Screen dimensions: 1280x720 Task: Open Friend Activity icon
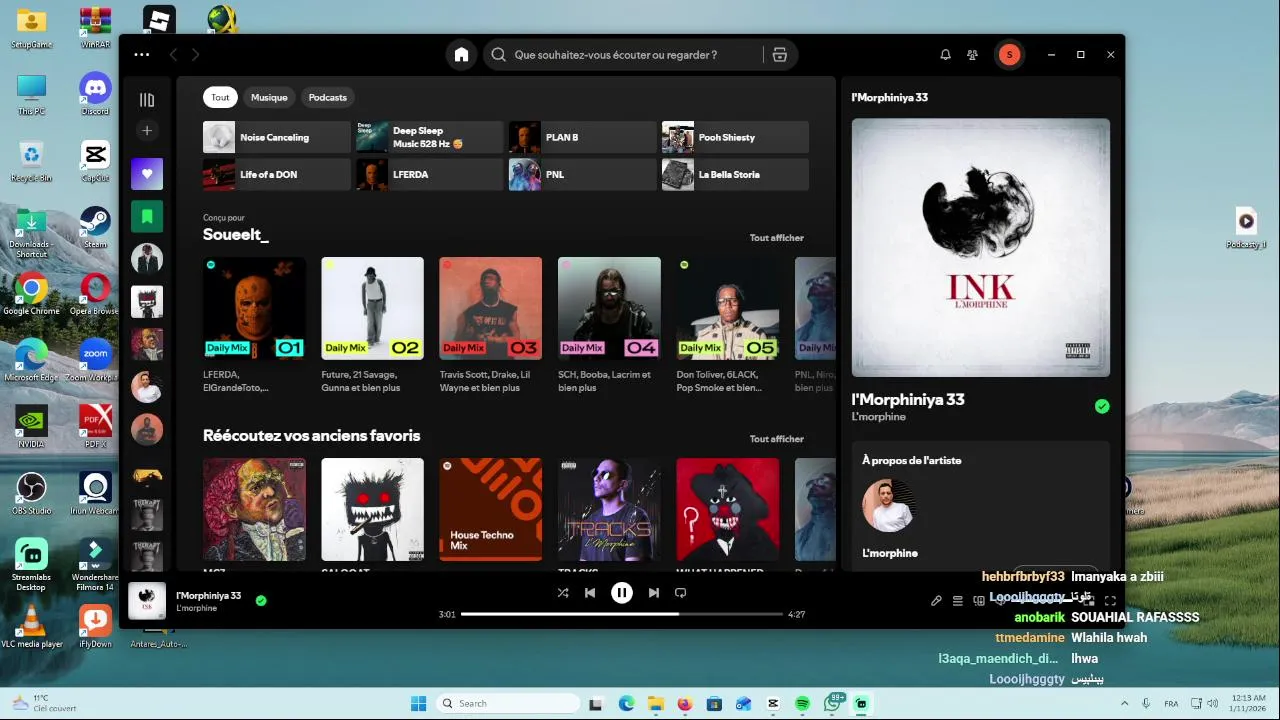(972, 55)
